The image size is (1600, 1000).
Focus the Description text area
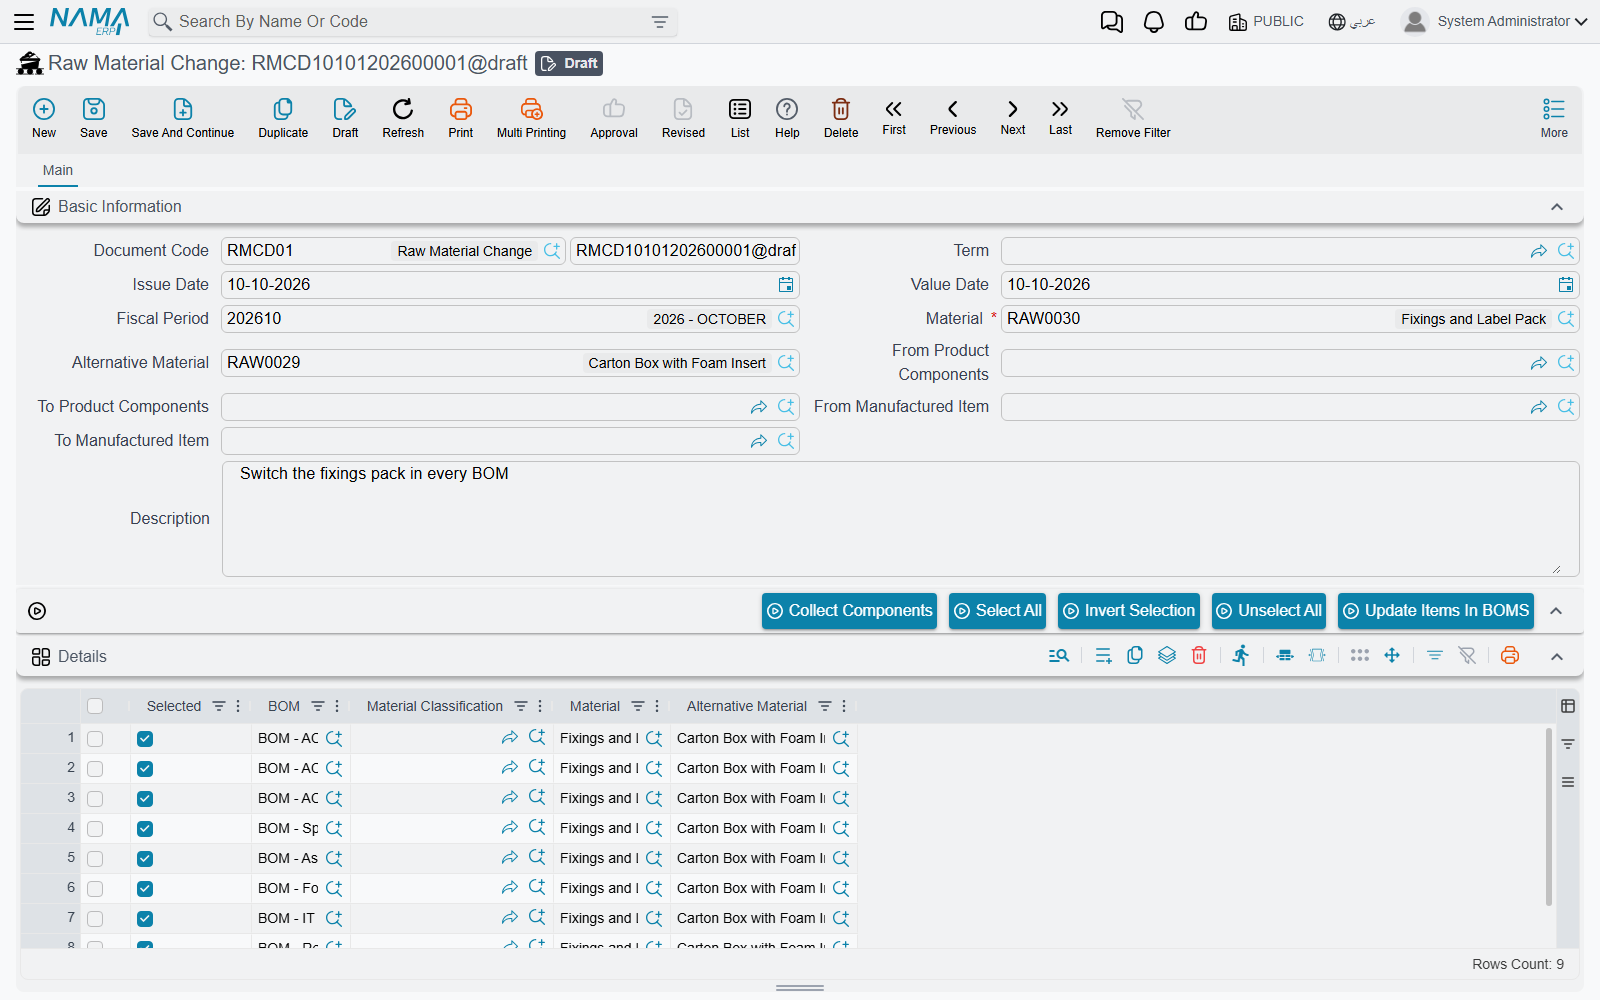[900, 519]
